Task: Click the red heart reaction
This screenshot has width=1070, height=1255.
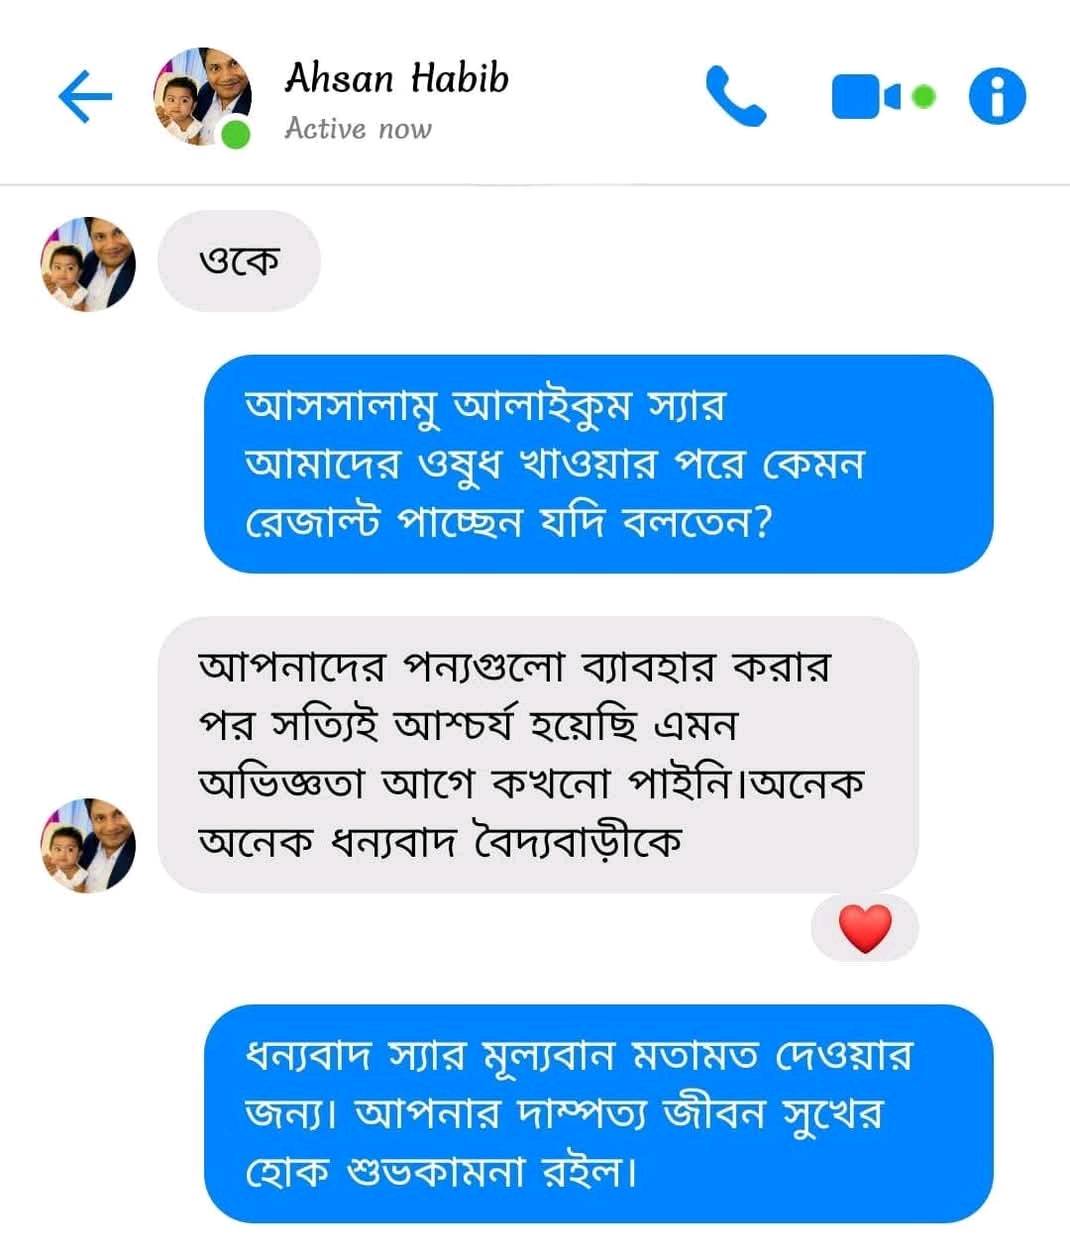Action: tap(864, 929)
